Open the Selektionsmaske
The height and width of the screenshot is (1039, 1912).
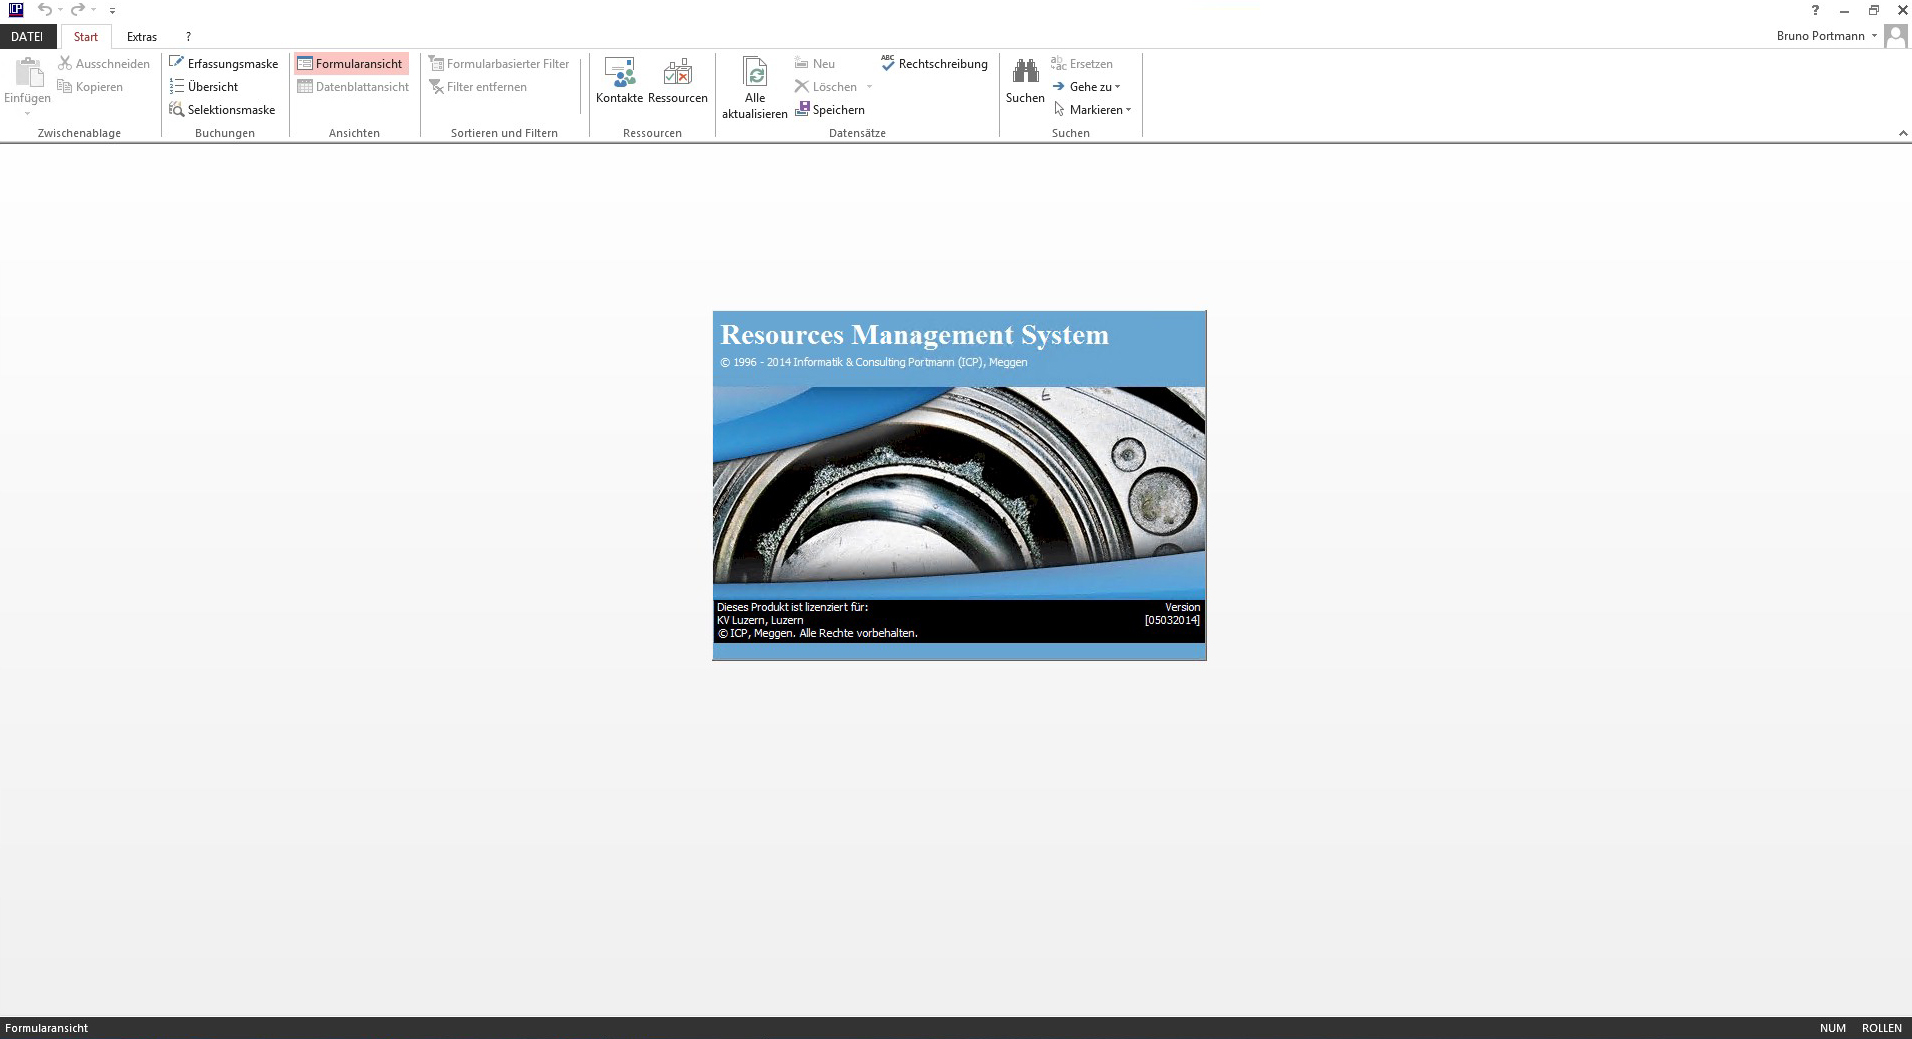click(222, 109)
